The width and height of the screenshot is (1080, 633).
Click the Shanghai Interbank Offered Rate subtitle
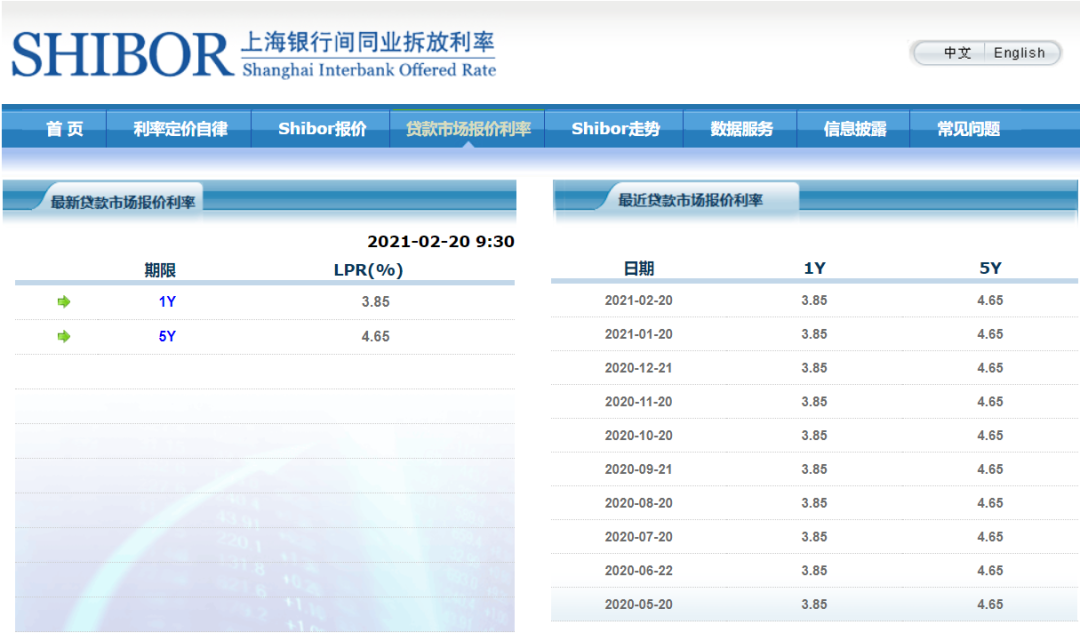point(369,70)
